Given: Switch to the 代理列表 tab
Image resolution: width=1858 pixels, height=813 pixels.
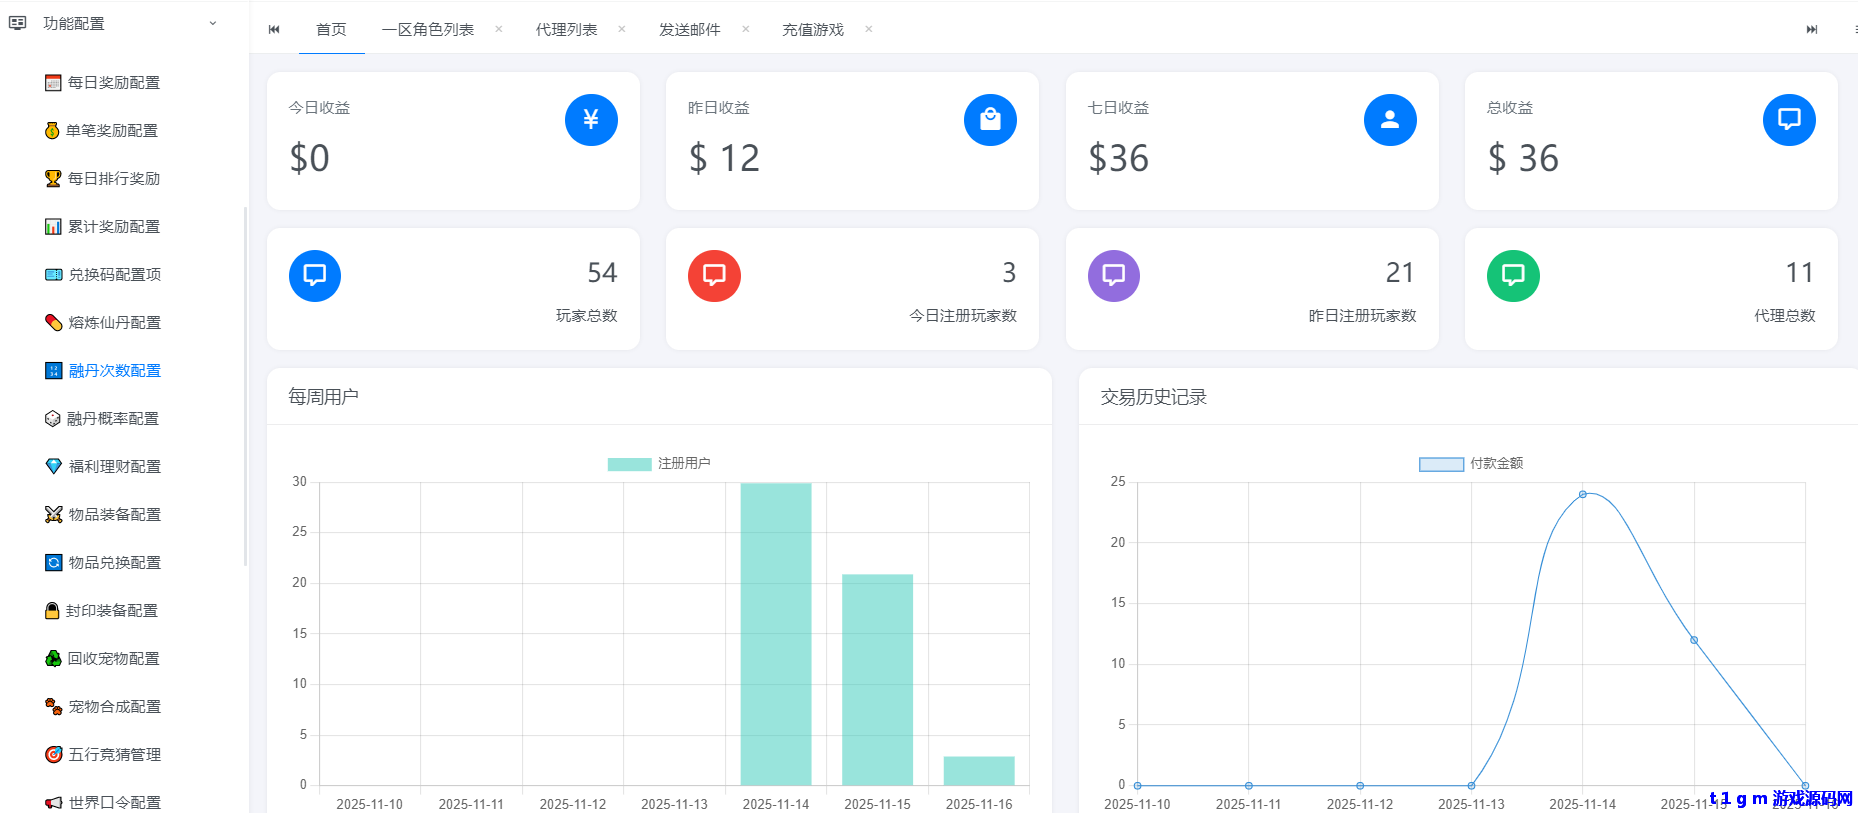Looking at the screenshot, I should pos(566,30).
